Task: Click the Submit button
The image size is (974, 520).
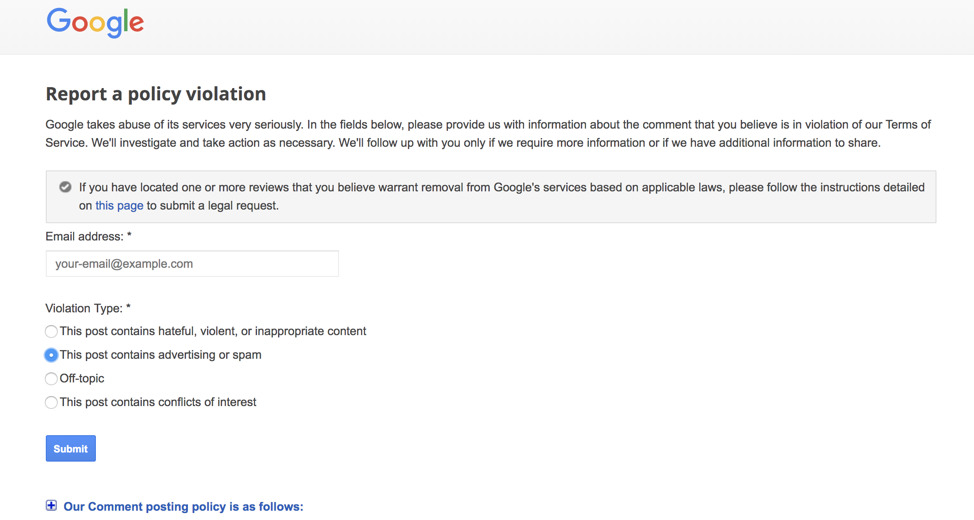Action: tap(71, 449)
